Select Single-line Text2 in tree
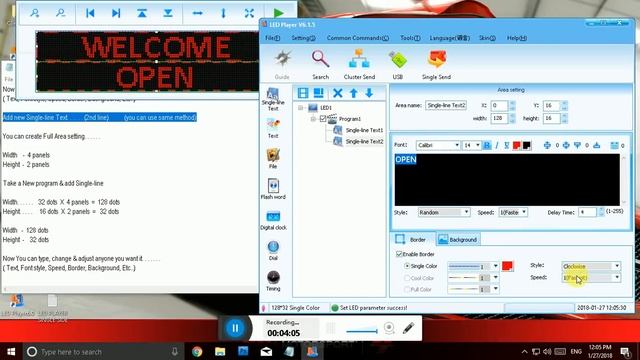Screen dimensions: 640x360 (364, 142)
